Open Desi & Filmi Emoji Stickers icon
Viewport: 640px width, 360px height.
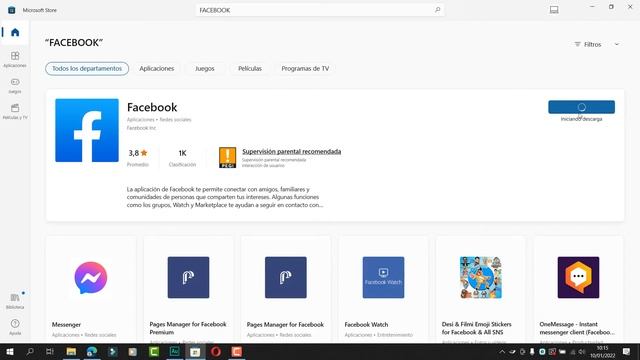pos(481,278)
